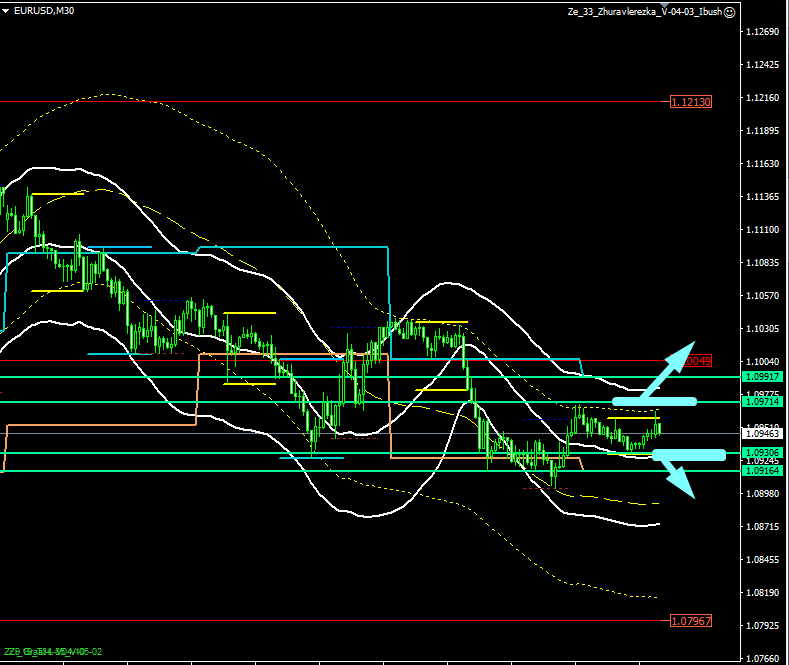Click the smiley face Expert Advisor icon
The width and height of the screenshot is (789, 665).
coord(730,12)
